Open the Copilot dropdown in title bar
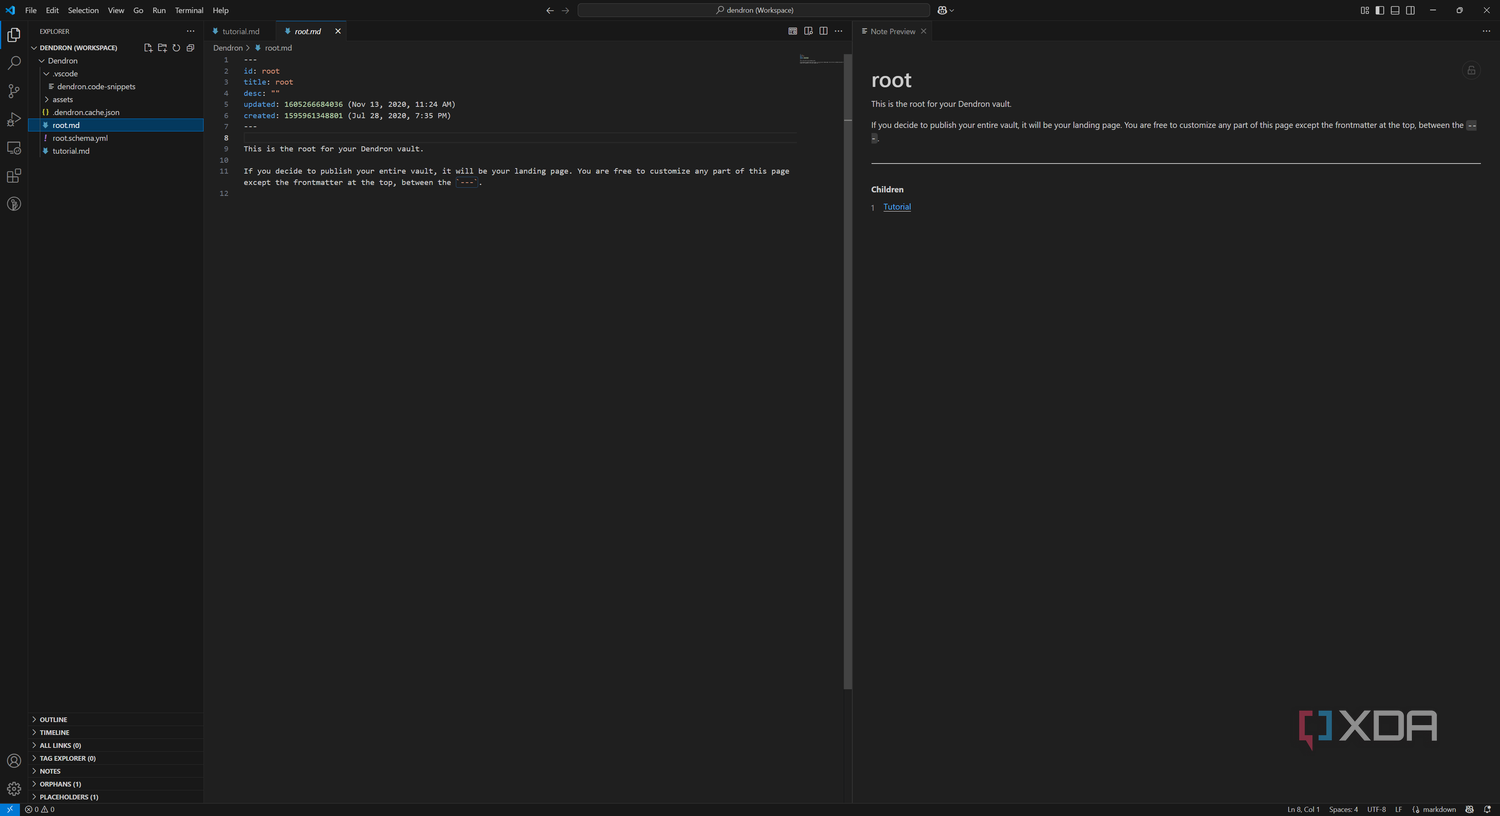This screenshot has width=1500, height=816. (946, 10)
